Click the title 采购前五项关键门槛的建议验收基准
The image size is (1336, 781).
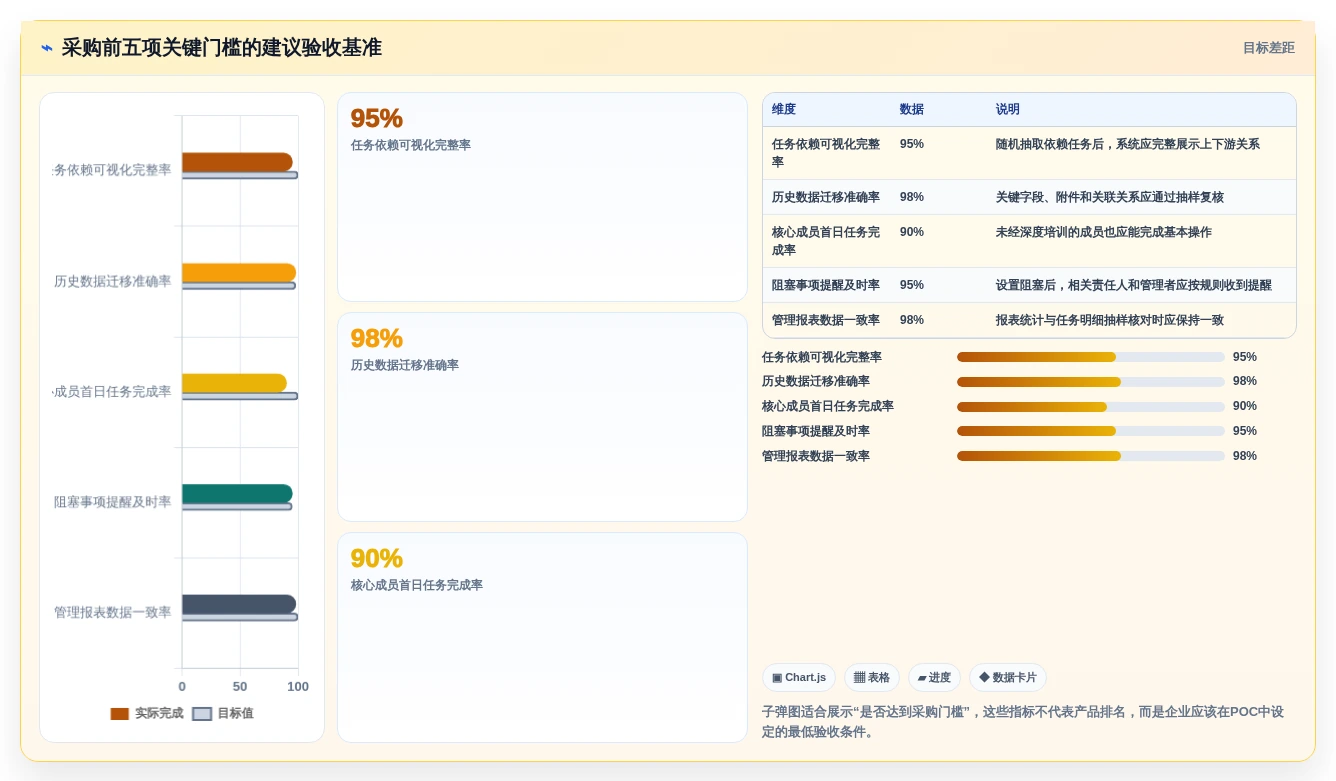coord(222,48)
